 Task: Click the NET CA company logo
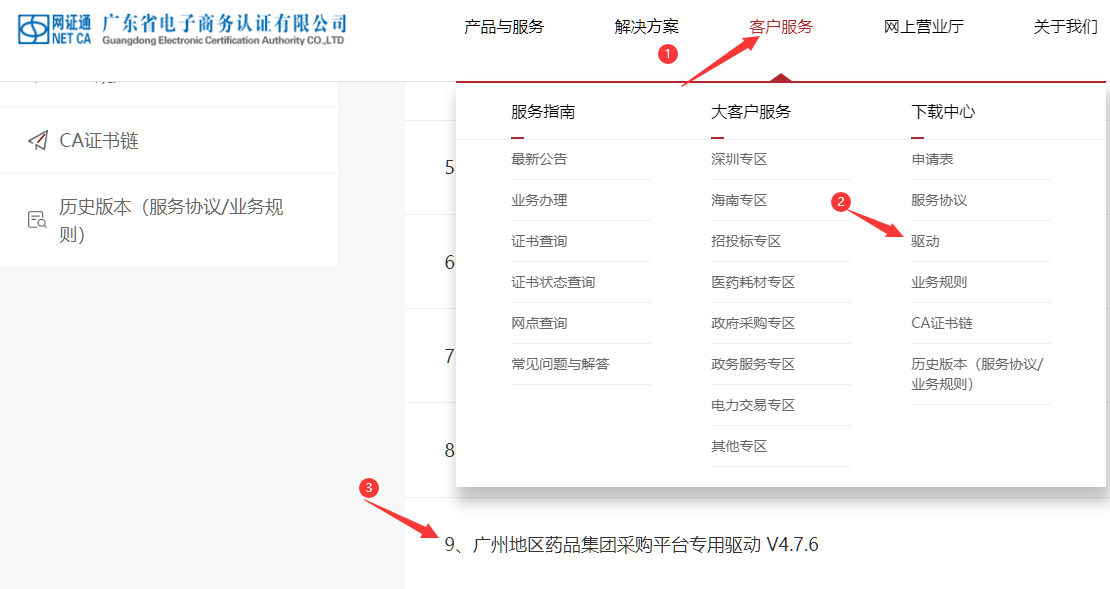182,30
